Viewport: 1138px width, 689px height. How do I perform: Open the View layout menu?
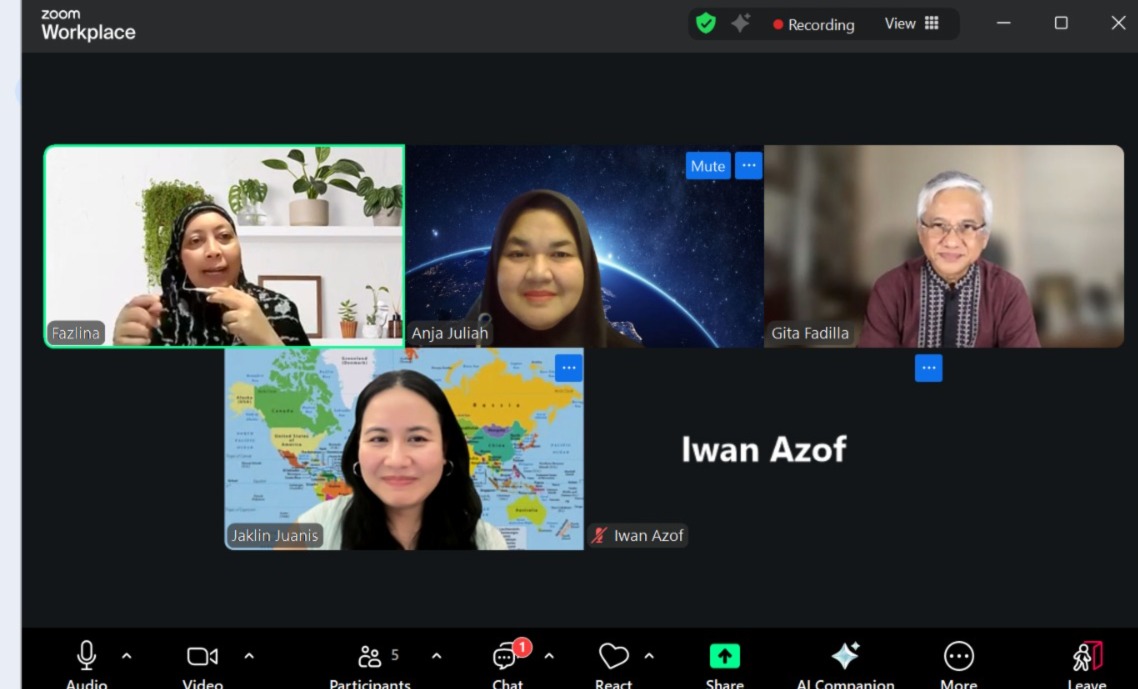[911, 24]
